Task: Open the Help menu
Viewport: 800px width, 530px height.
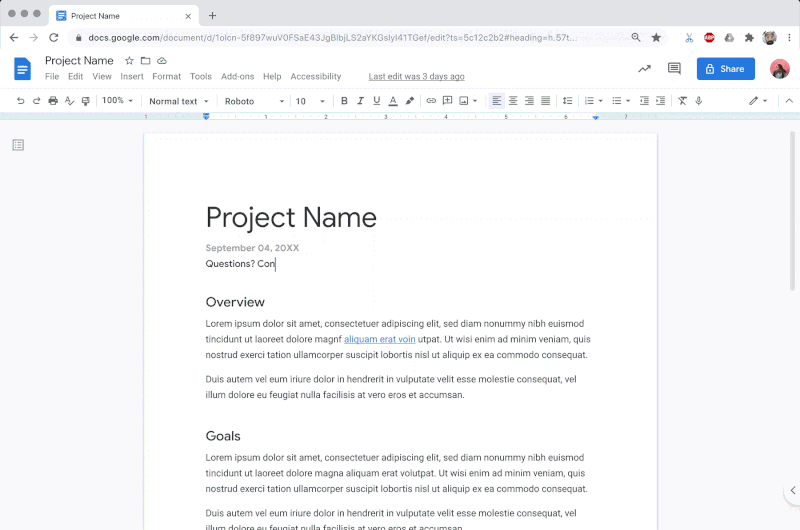Action: pos(272,77)
